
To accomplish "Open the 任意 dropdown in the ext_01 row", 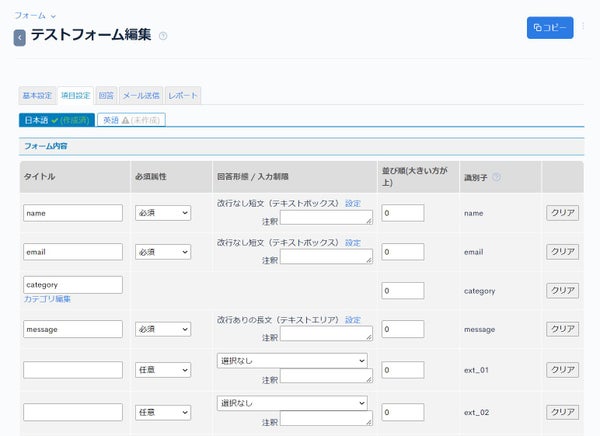I will [x=163, y=370].
